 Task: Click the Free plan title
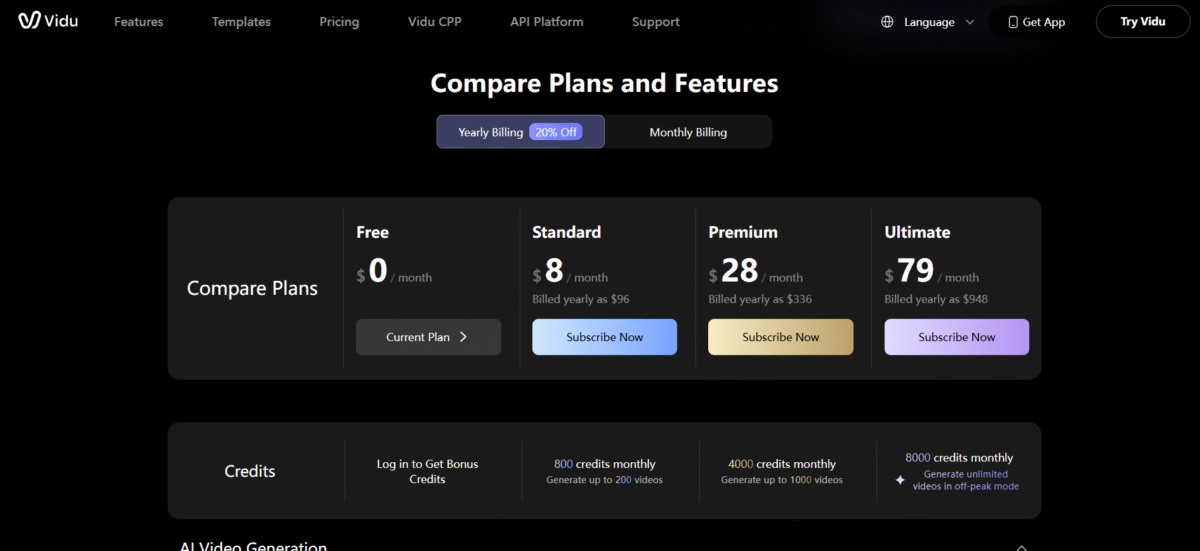coord(372,232)
